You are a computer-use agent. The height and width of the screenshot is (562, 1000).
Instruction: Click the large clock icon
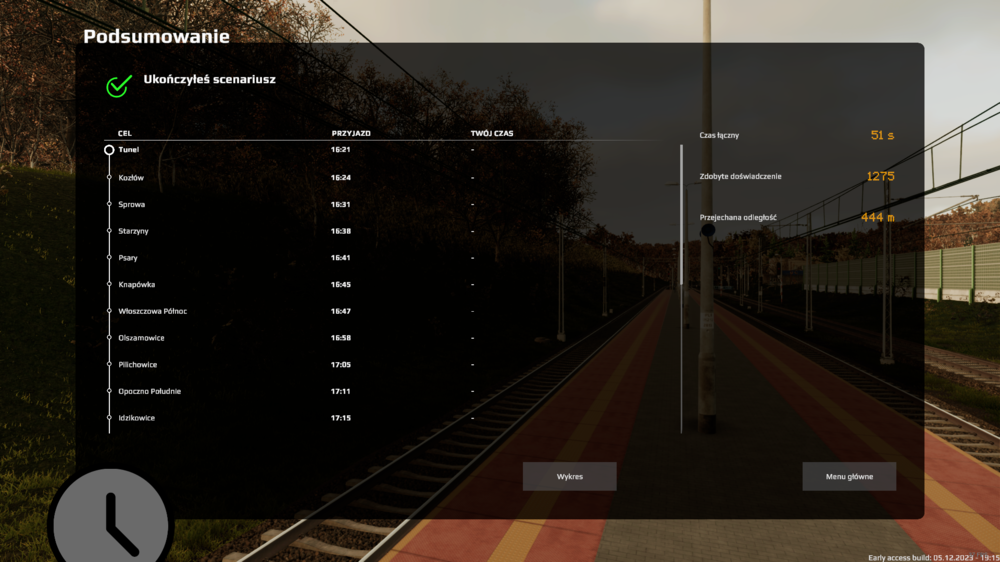110,517
